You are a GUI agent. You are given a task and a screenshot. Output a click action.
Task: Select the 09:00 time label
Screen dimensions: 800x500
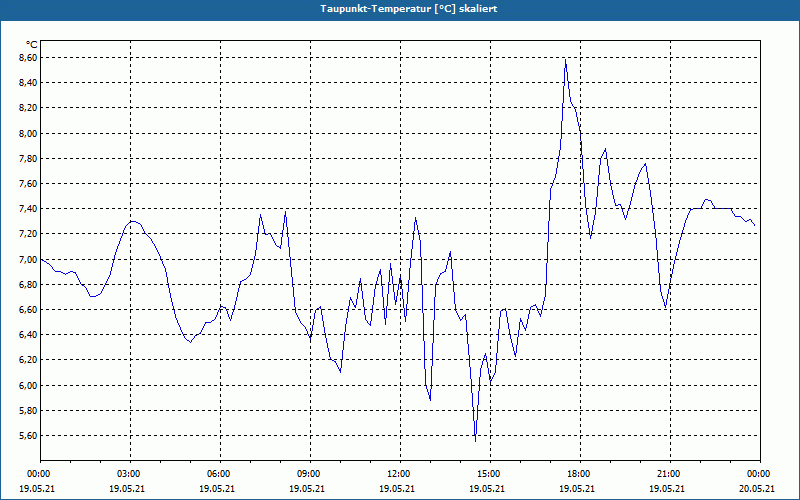308,474
